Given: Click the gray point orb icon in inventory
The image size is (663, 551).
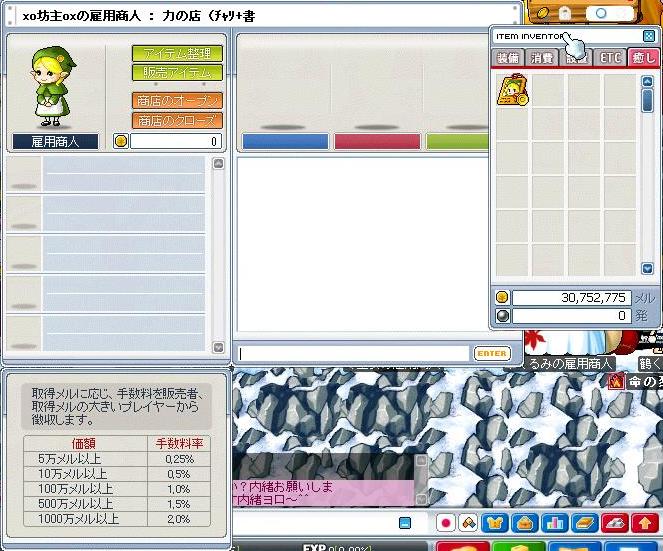Looking at the screenshot, I should pyautogui.click(x=502, y=316).
